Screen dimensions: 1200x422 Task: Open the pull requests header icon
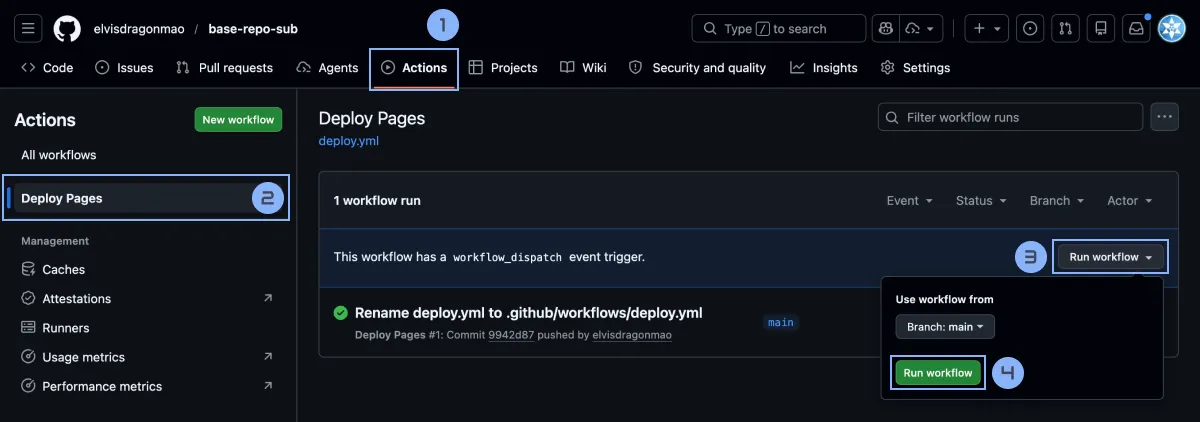coord(1066,29)
